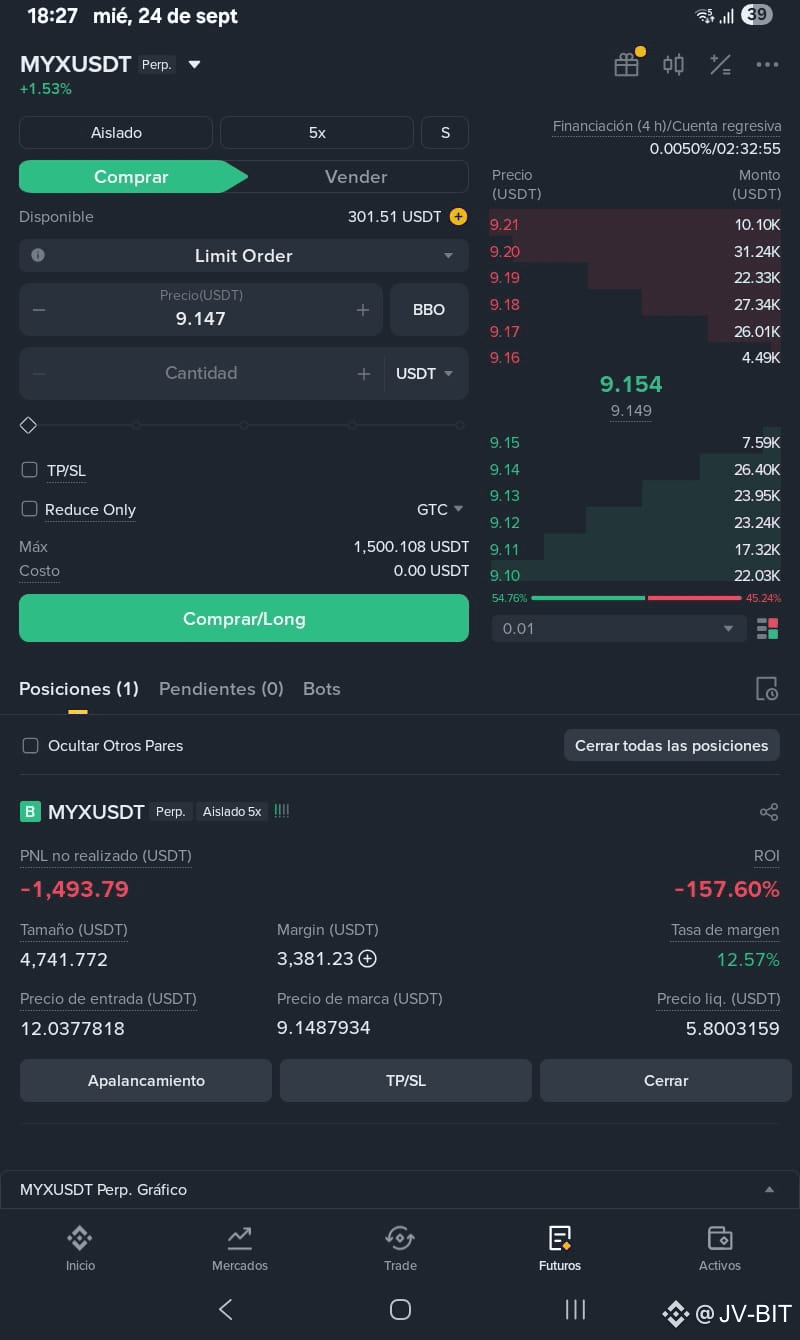The image size is (800, 1340).
Task: Tap the Comprar/Long button
Action: 244,618
